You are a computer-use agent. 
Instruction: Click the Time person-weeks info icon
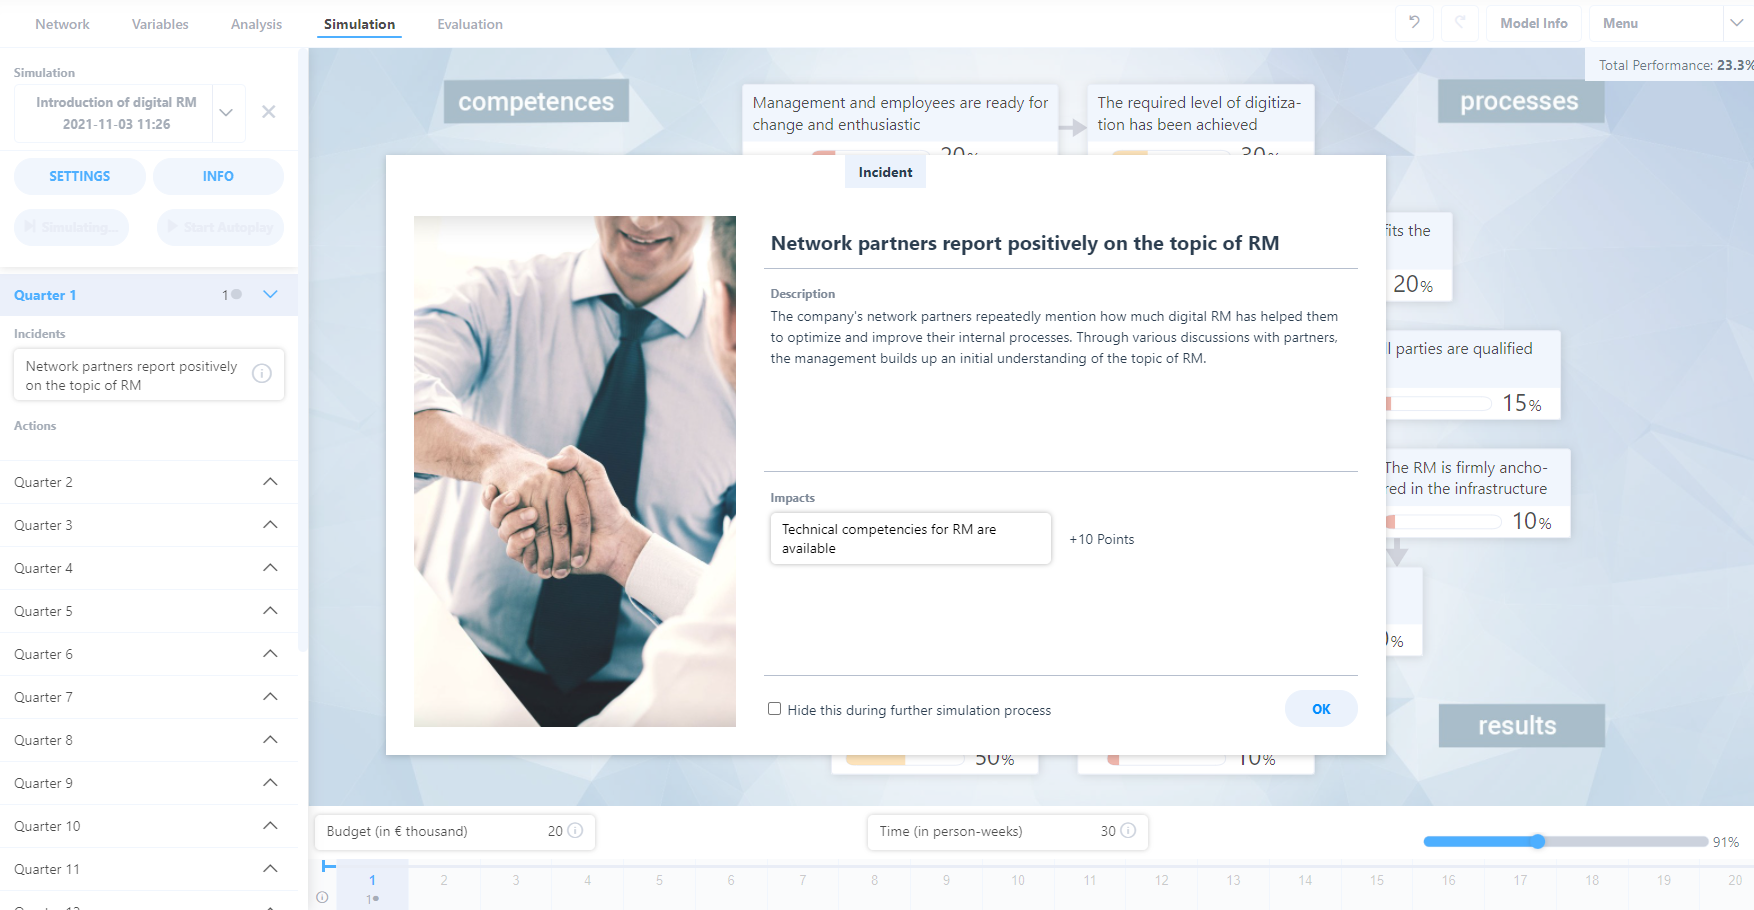[x=1128, y=831]
